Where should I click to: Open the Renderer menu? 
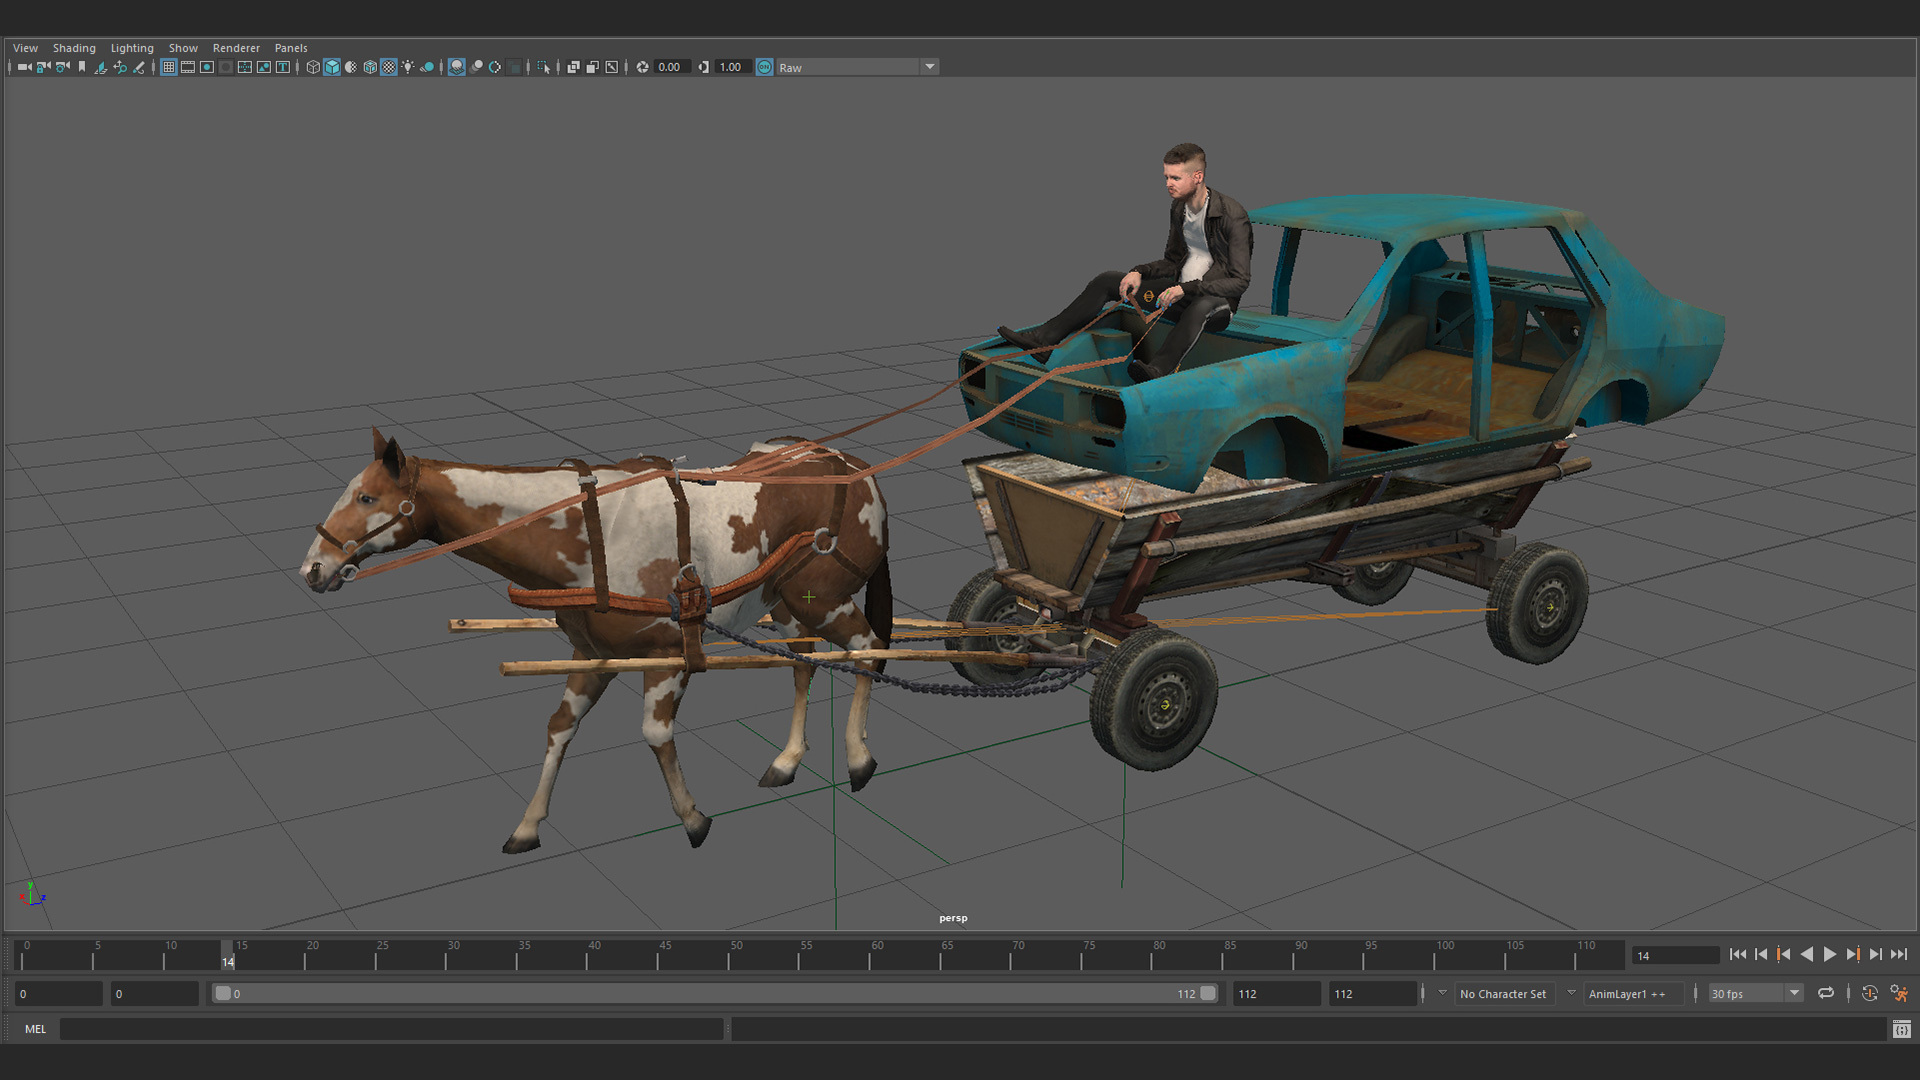236,48
